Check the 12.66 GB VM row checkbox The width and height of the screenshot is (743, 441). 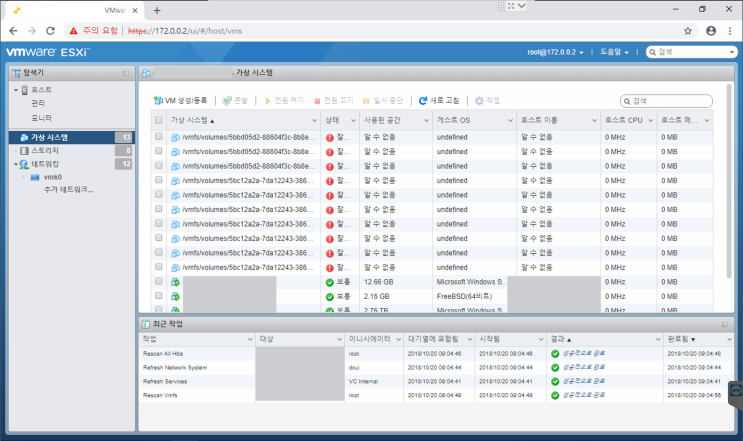pos(159,281)
